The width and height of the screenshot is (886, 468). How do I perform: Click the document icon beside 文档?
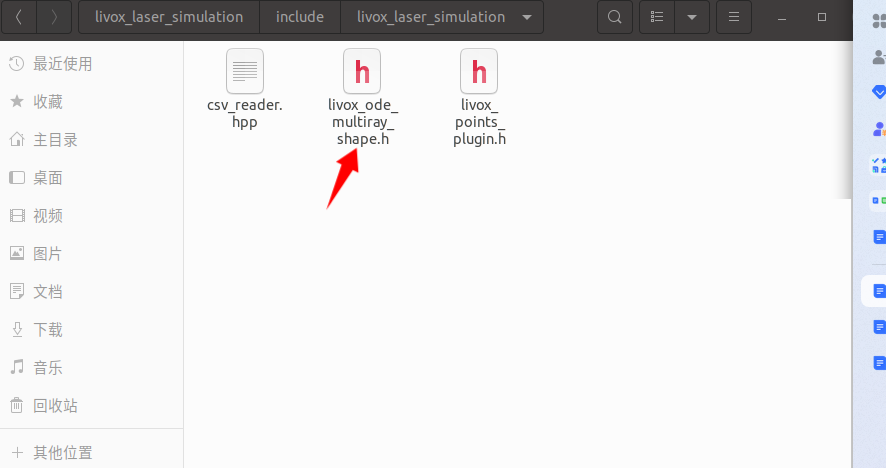(x=17, y=291)
